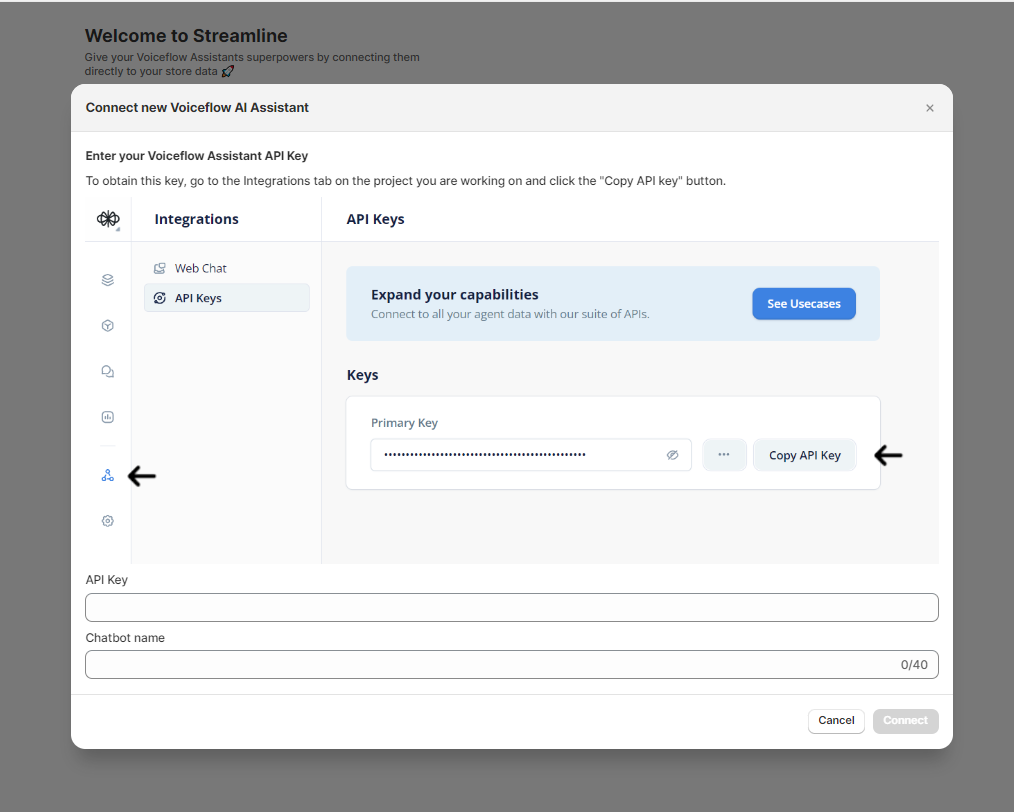
Task: Click the Primary Key label
Action: 404,423
